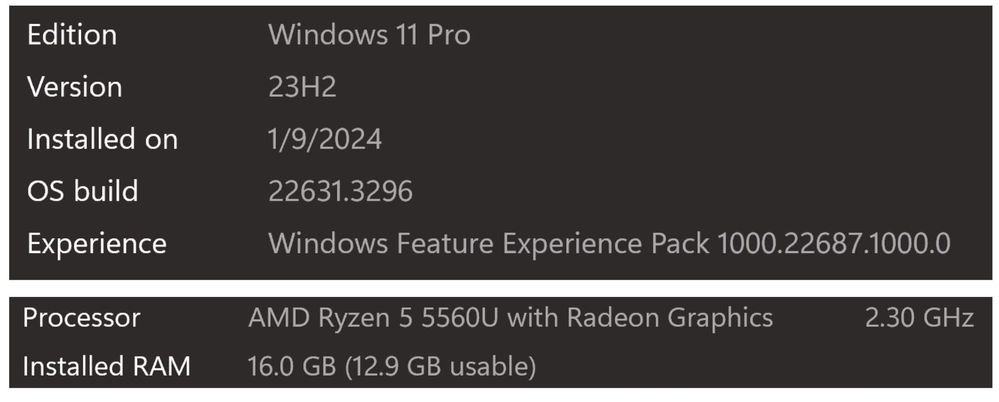
Task: Click the 23H2 version value
Action: (302, 87)
